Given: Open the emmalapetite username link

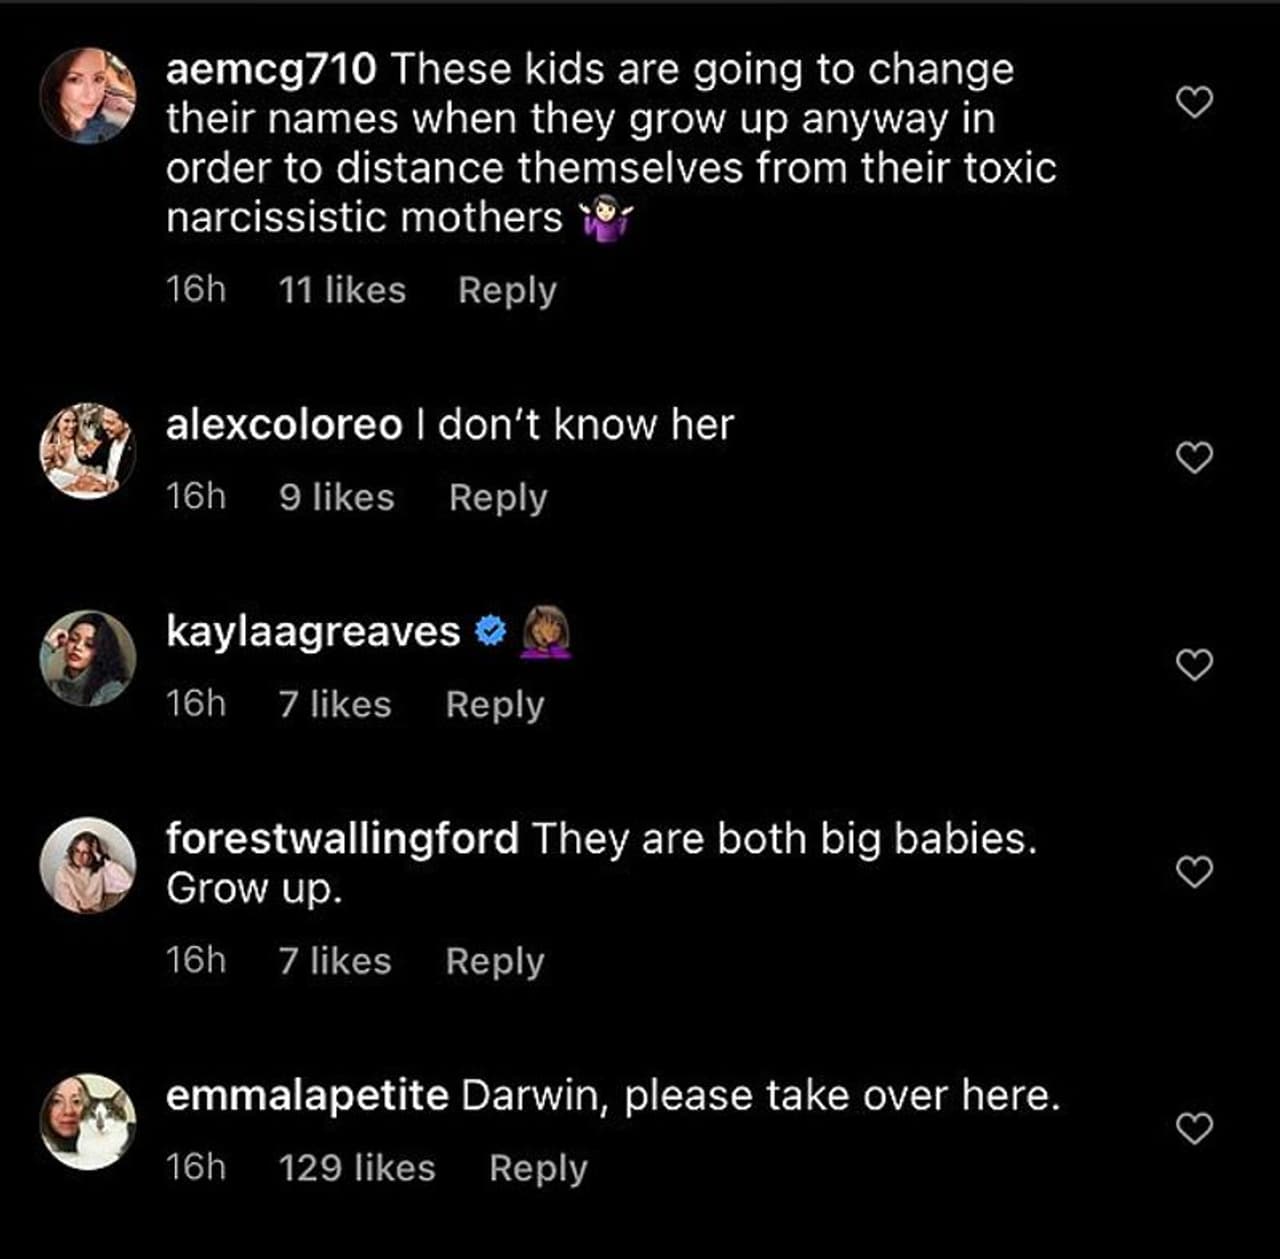Looking at the screenshot, I should pos(307,1096).
